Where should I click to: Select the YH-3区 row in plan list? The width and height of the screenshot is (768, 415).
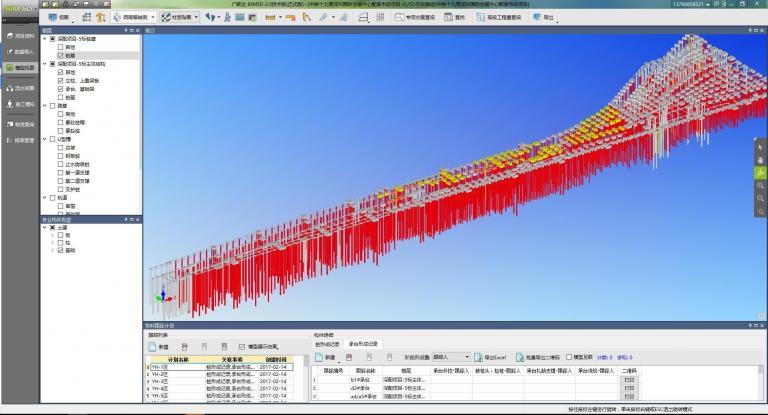click(160, 381)
